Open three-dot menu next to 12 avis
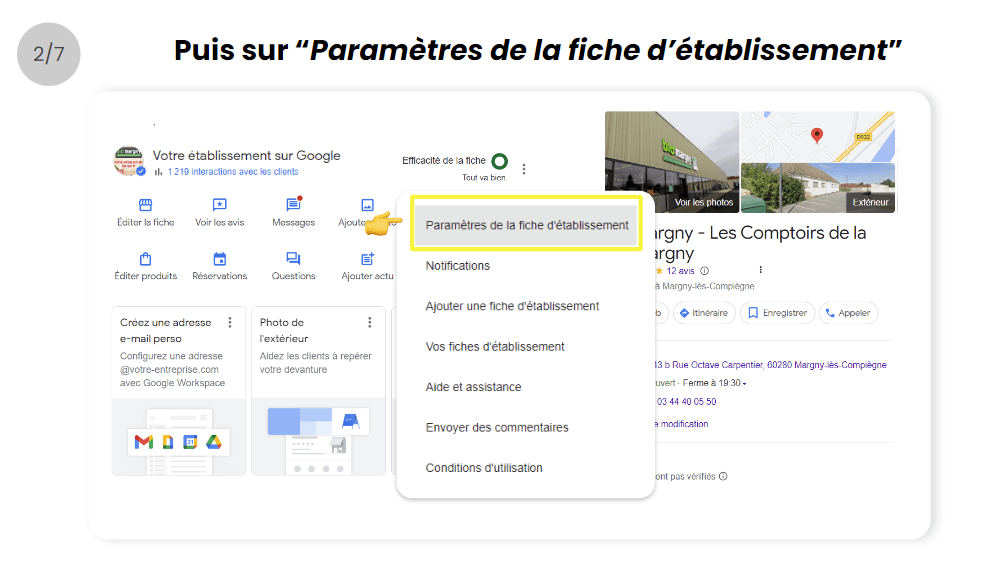1007x565 pixels. point(760,270)
